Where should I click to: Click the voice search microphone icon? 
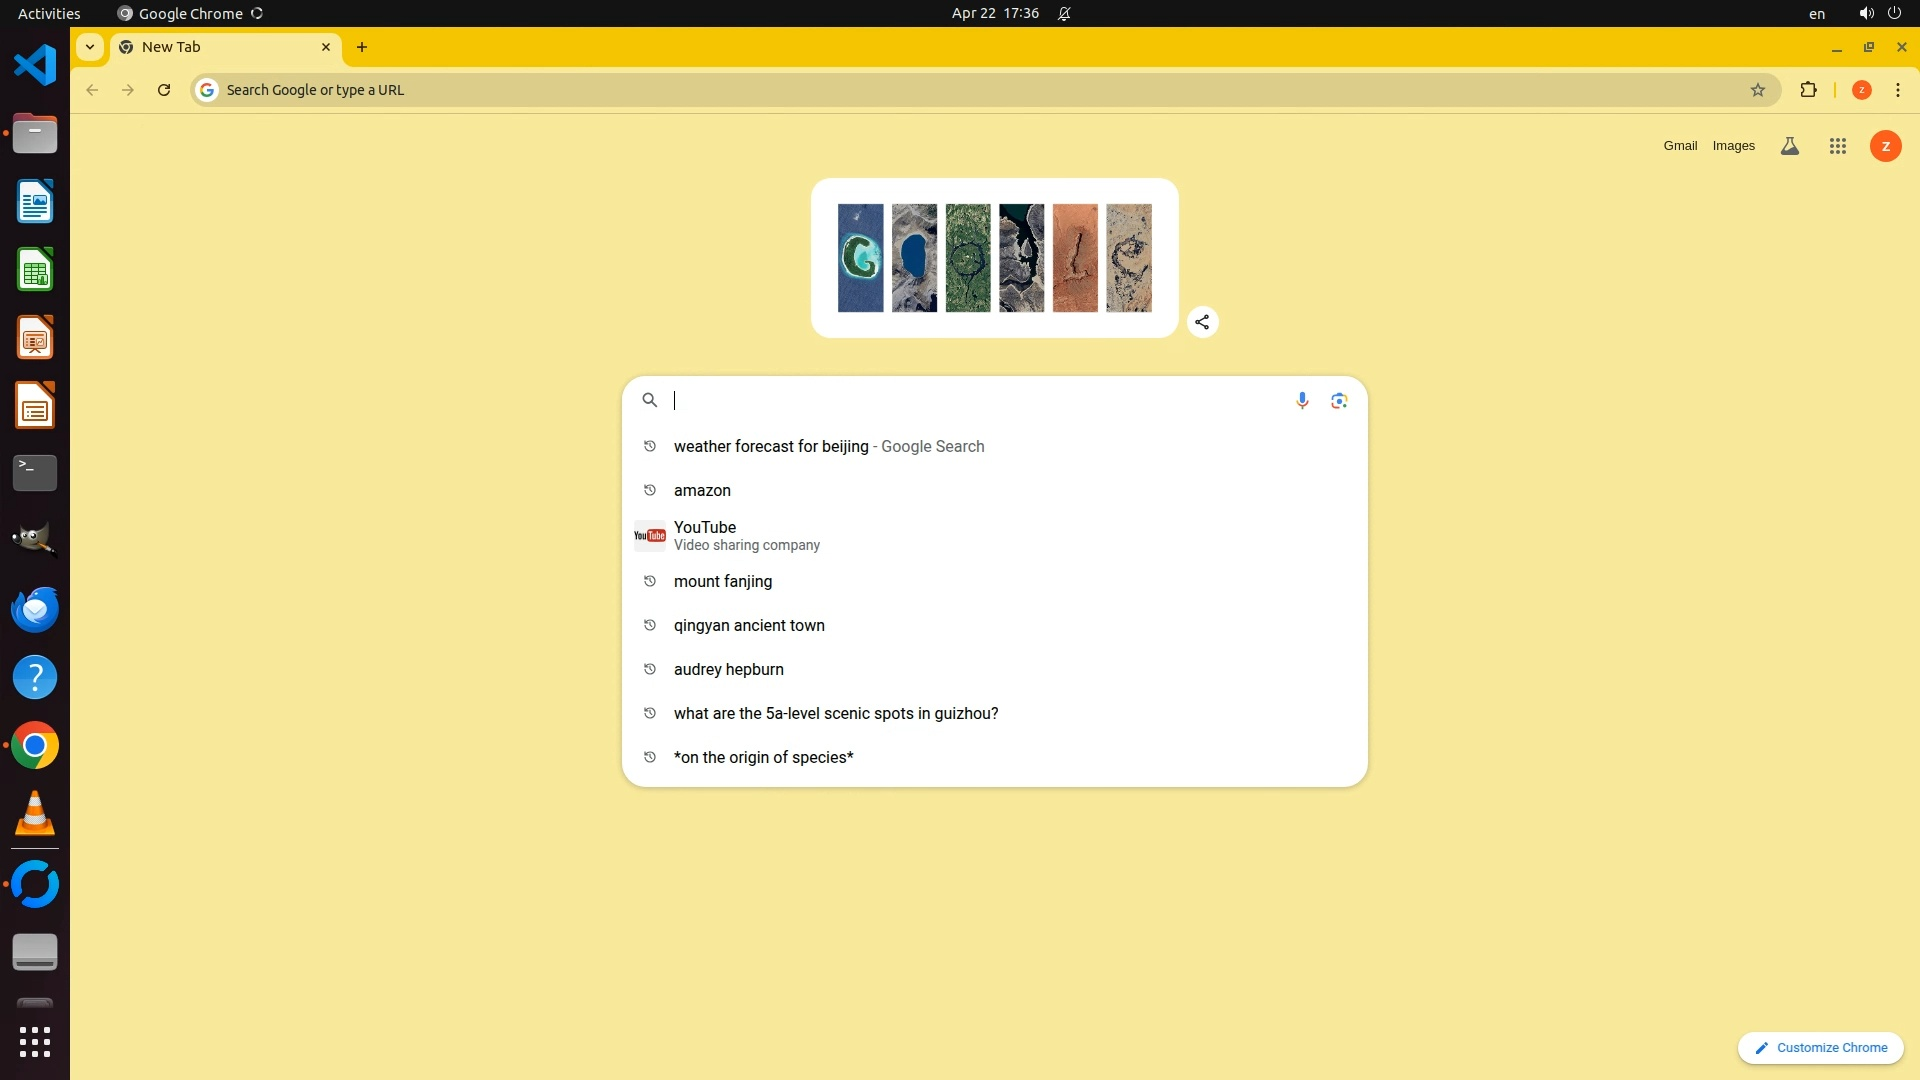[x=1302, y=401]
